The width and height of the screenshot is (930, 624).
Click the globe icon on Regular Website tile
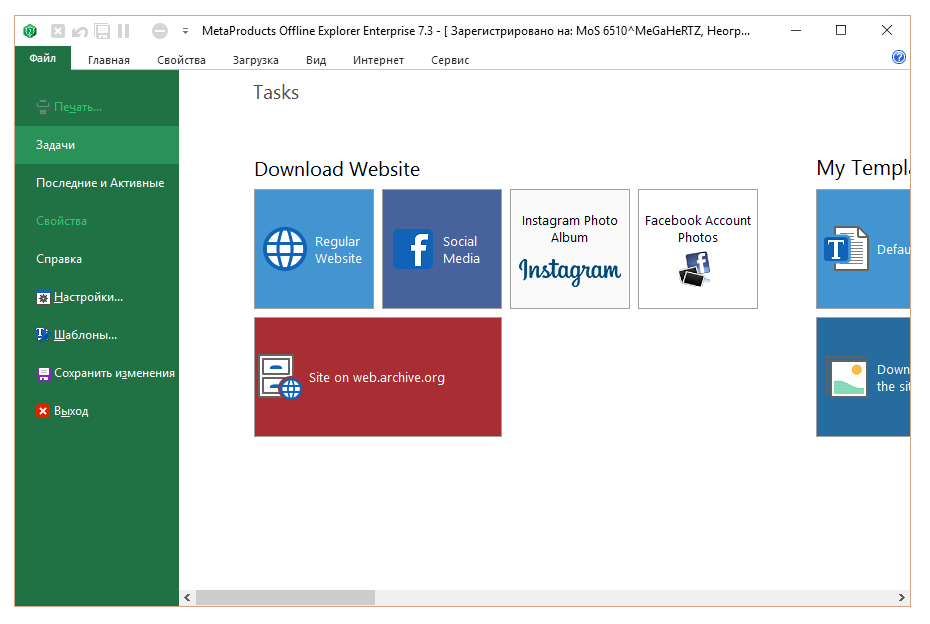[x=285, y=249]
